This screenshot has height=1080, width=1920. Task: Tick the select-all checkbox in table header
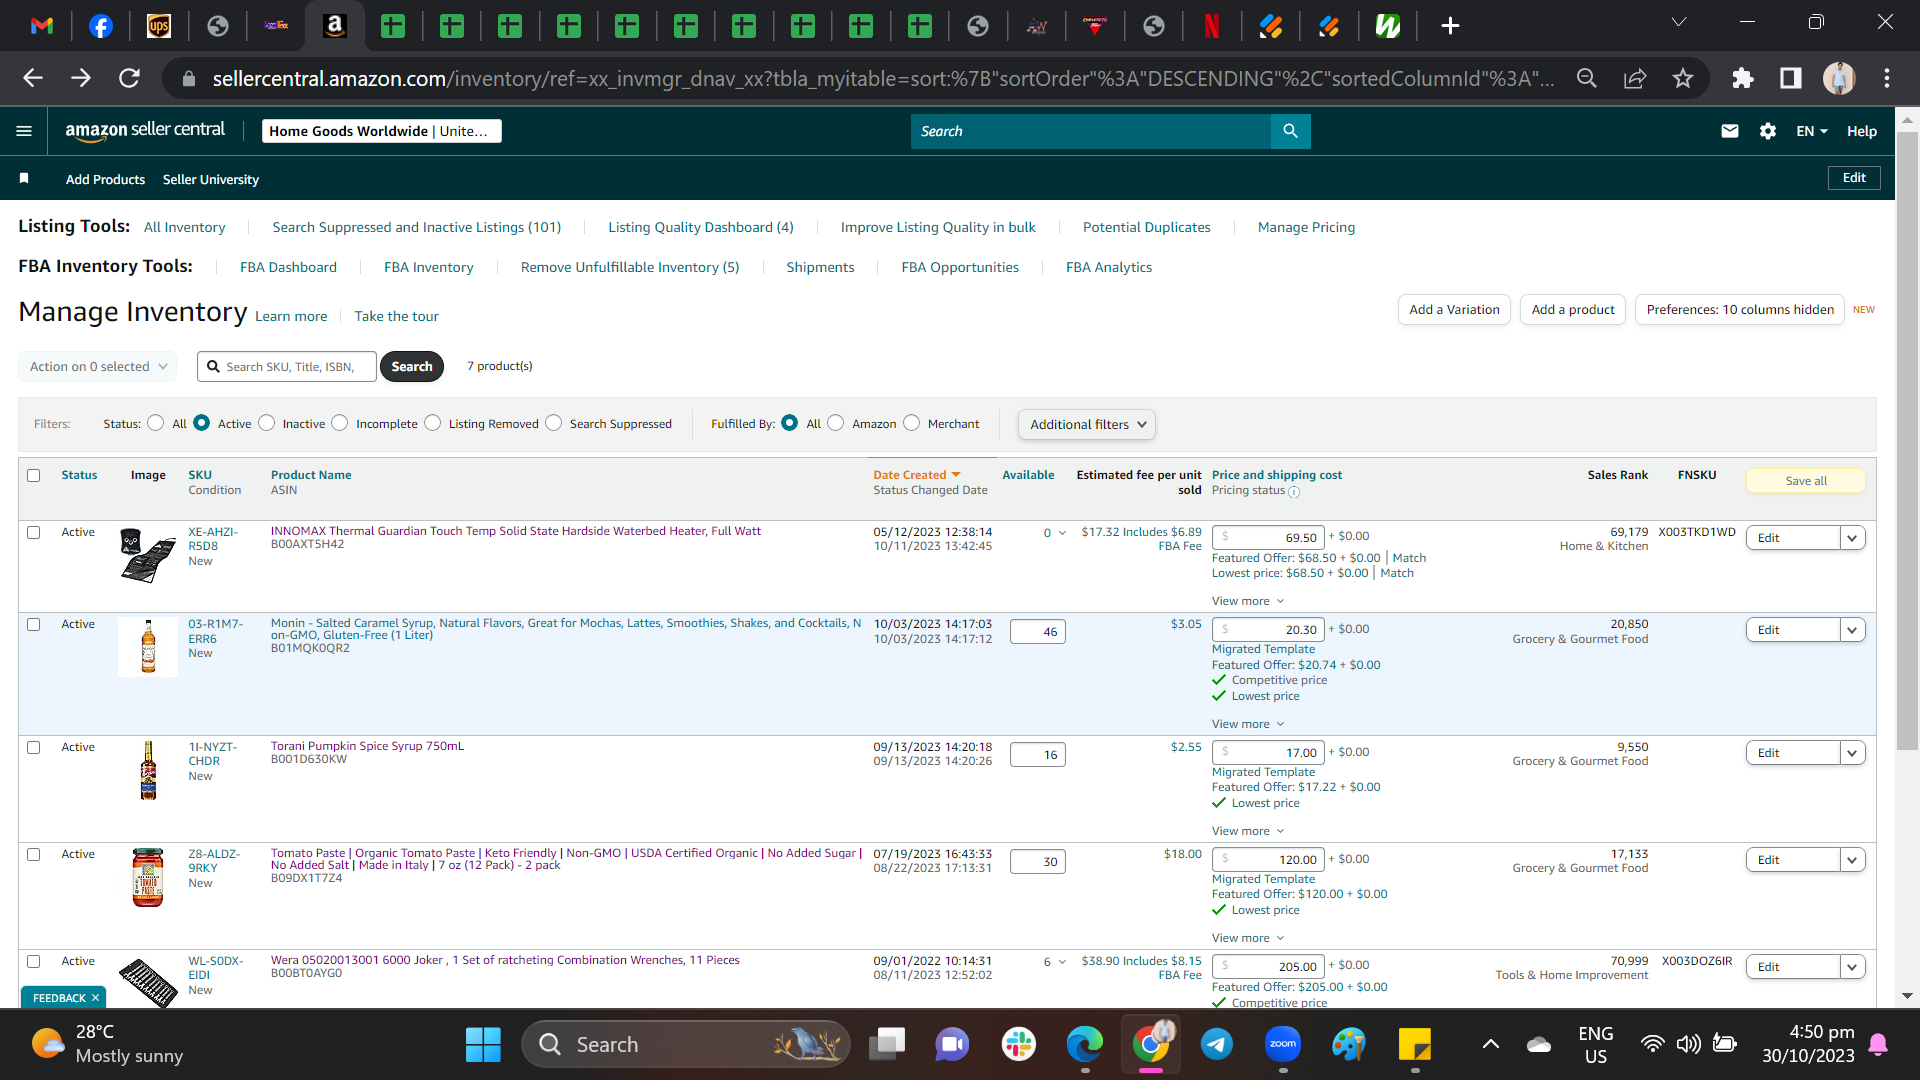pos(34,476)
